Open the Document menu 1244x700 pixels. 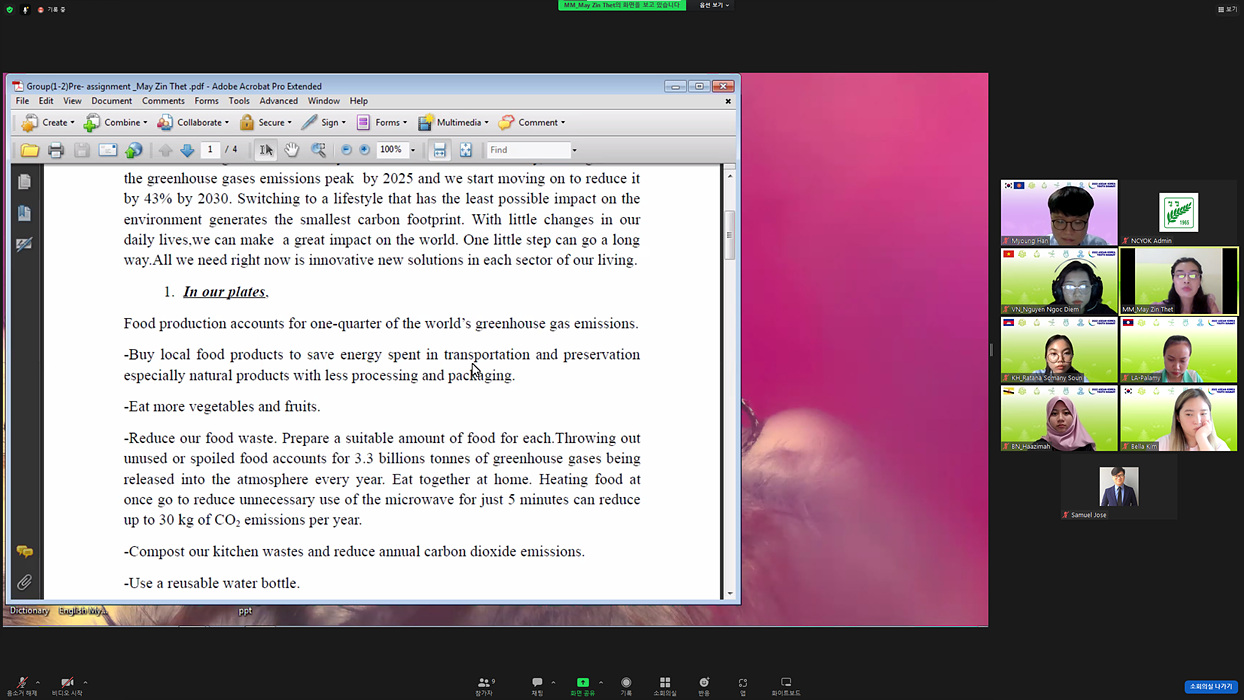coord(111,101)
